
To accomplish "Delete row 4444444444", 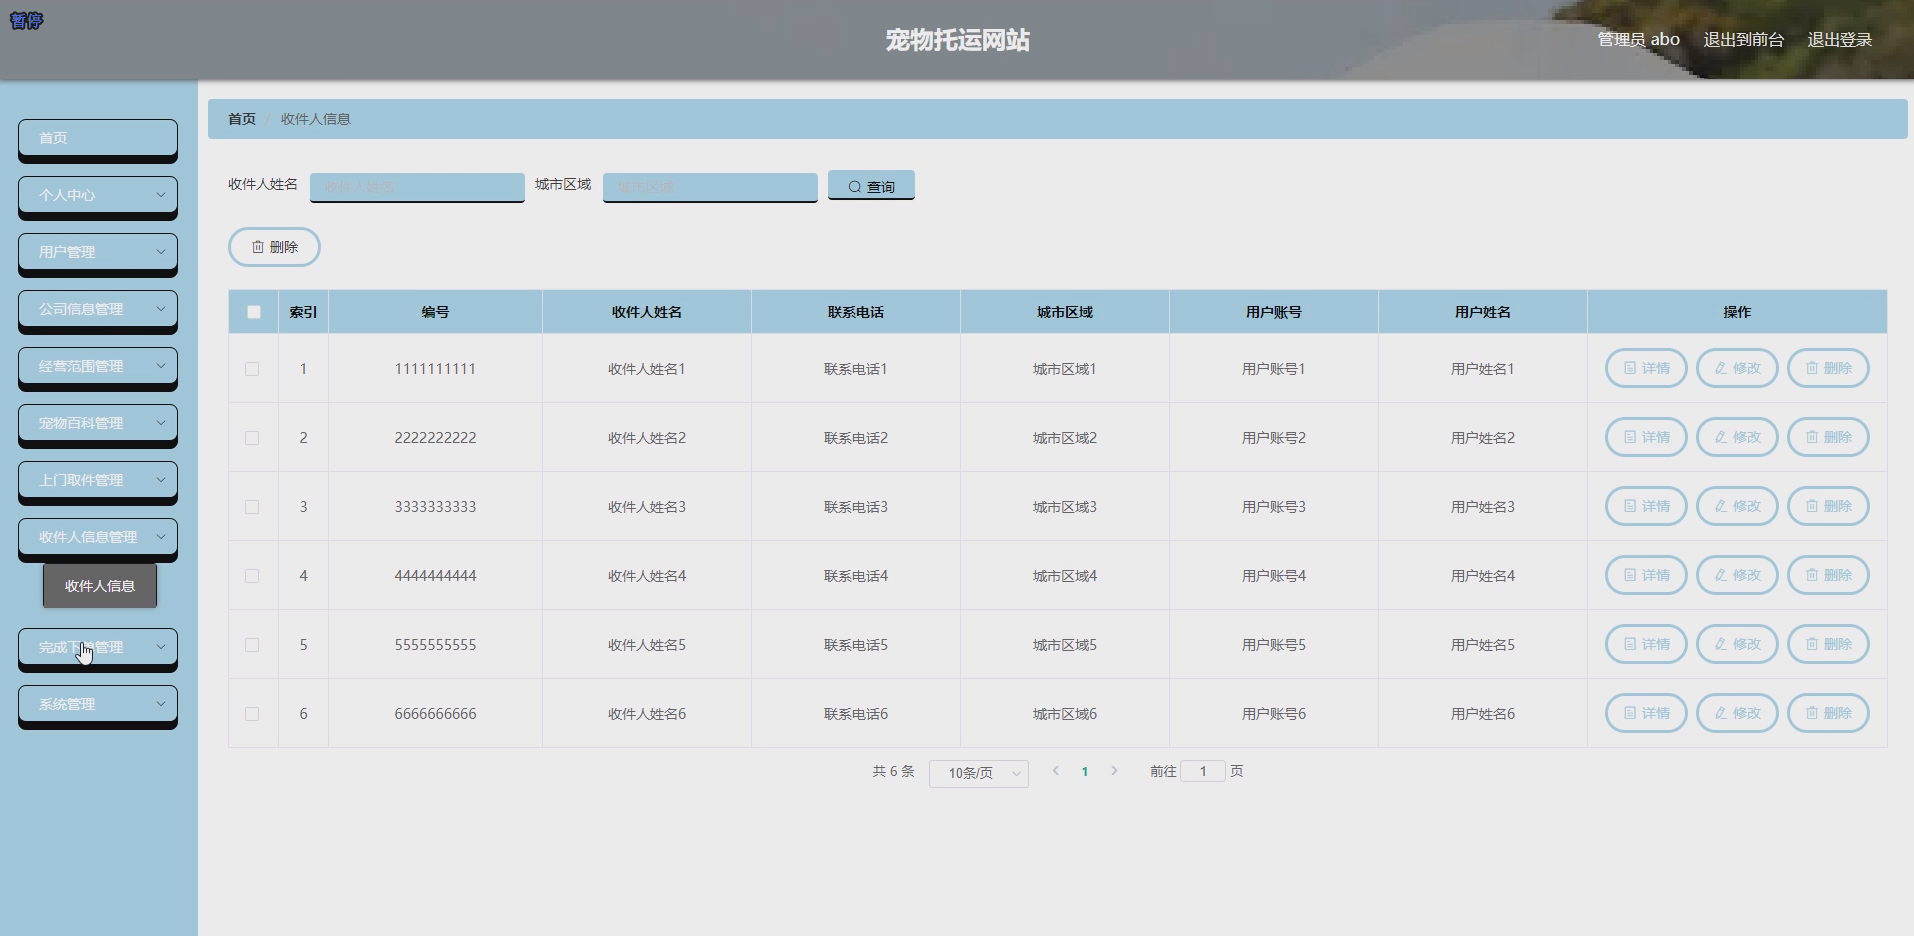I will (x=1828, y=575).
